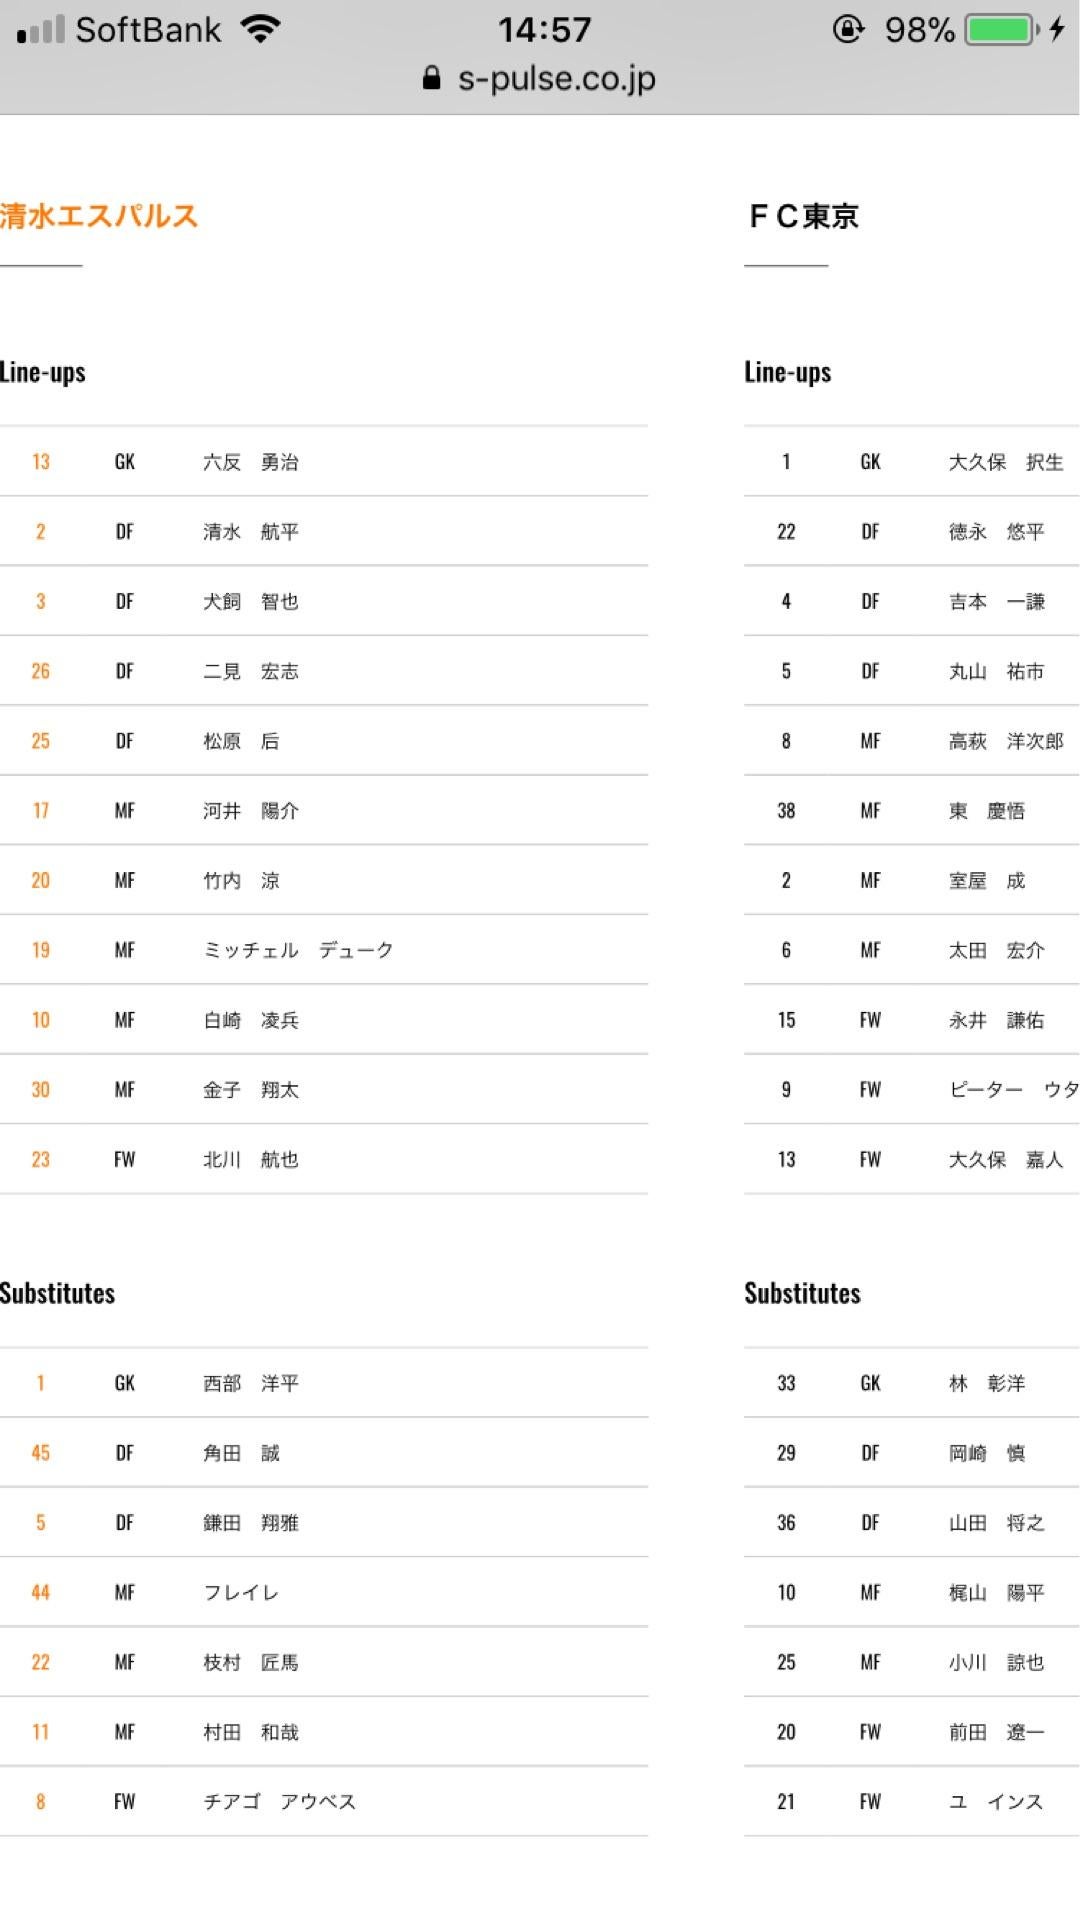Viewport: 1080px width, 1920px height.
Task: Select forward 北川 航也 row
Action: tap(251, 1160)
